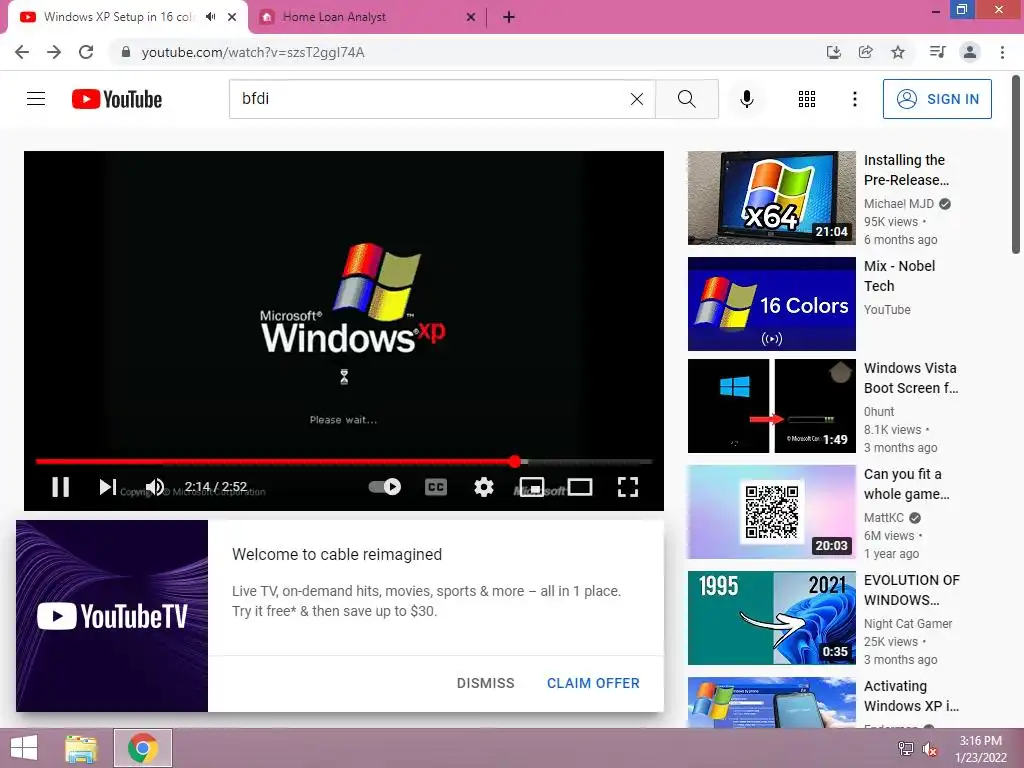Reload the current page
The height and width of the screenshot is (768, 1024).
click(x=86, y=52)
